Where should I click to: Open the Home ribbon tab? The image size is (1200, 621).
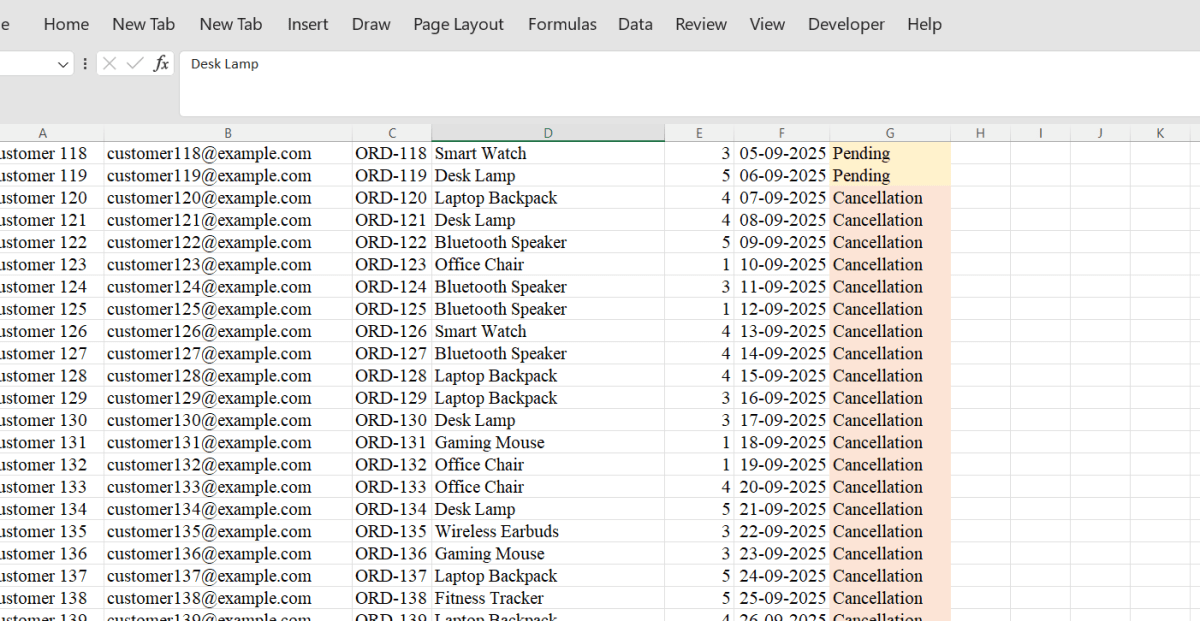click(x=66, y=24)
